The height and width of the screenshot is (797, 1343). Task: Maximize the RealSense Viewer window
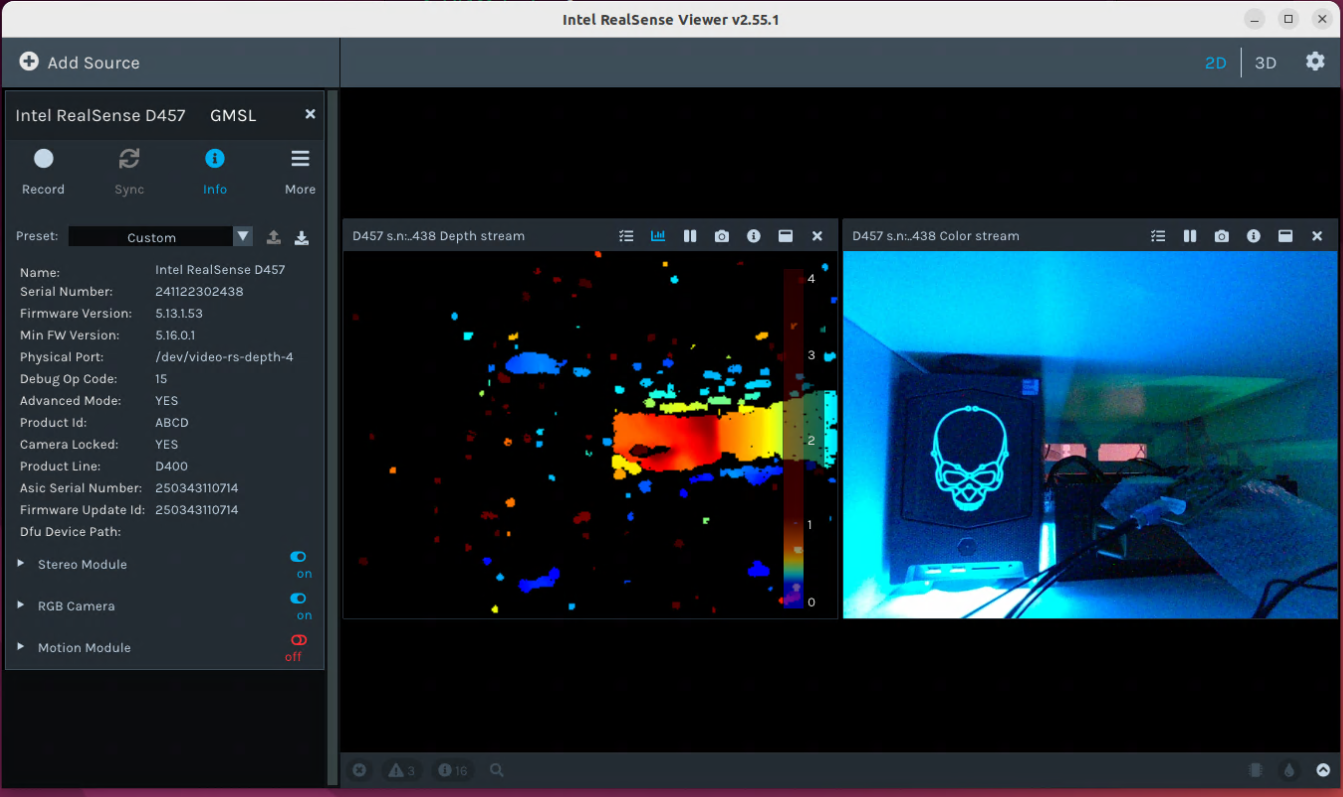pyautogui.click(x=1288, y=19)
